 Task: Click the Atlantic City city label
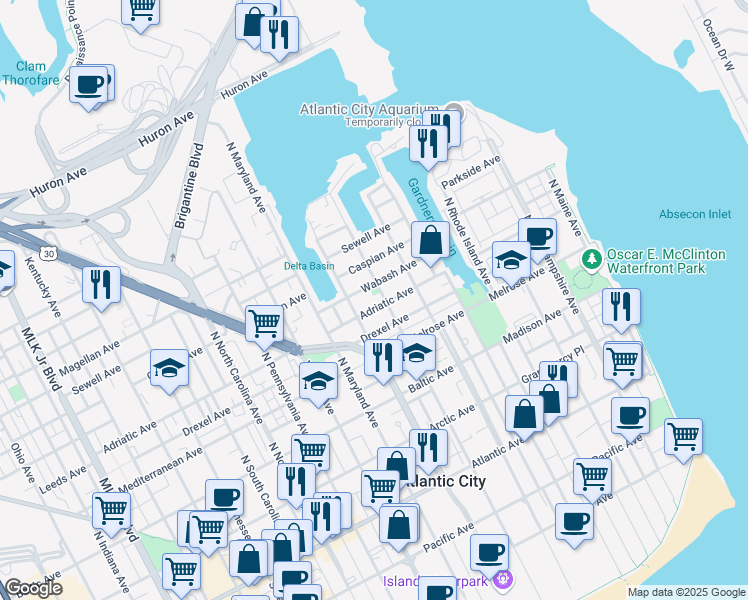[x=444, y=481]
